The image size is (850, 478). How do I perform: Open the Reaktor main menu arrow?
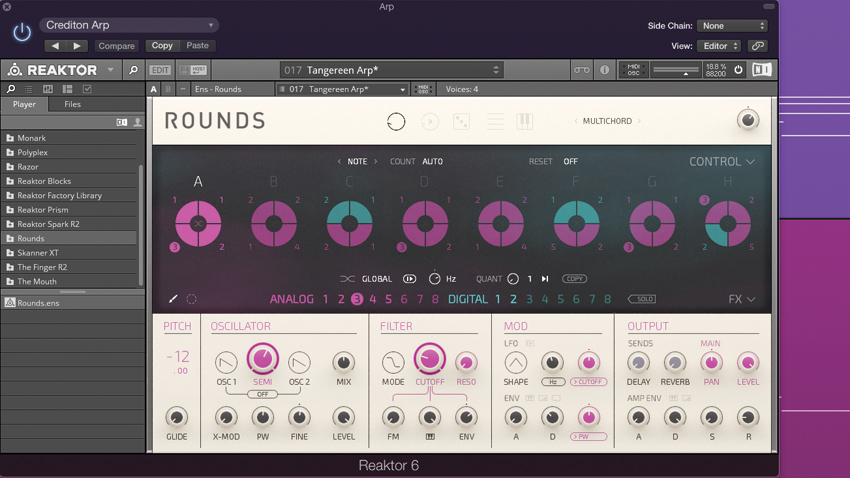coord(111,70)
